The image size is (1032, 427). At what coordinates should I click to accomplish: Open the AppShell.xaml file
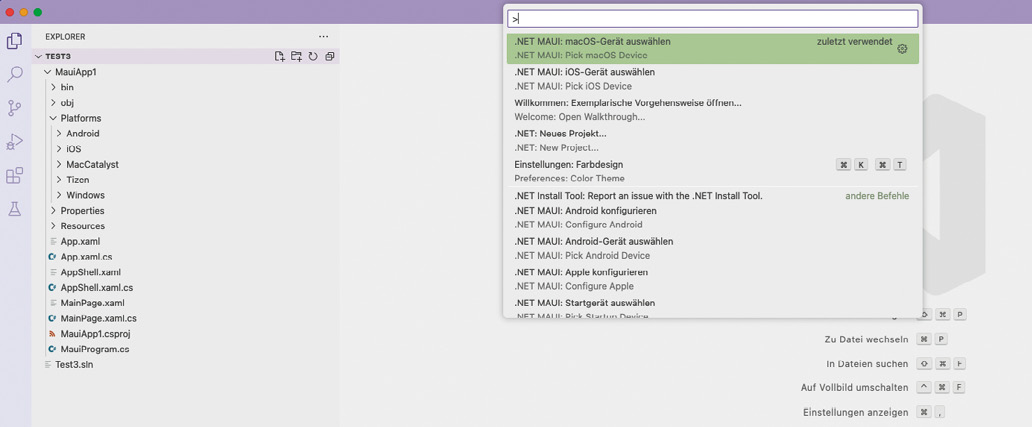tap(90, 272)
